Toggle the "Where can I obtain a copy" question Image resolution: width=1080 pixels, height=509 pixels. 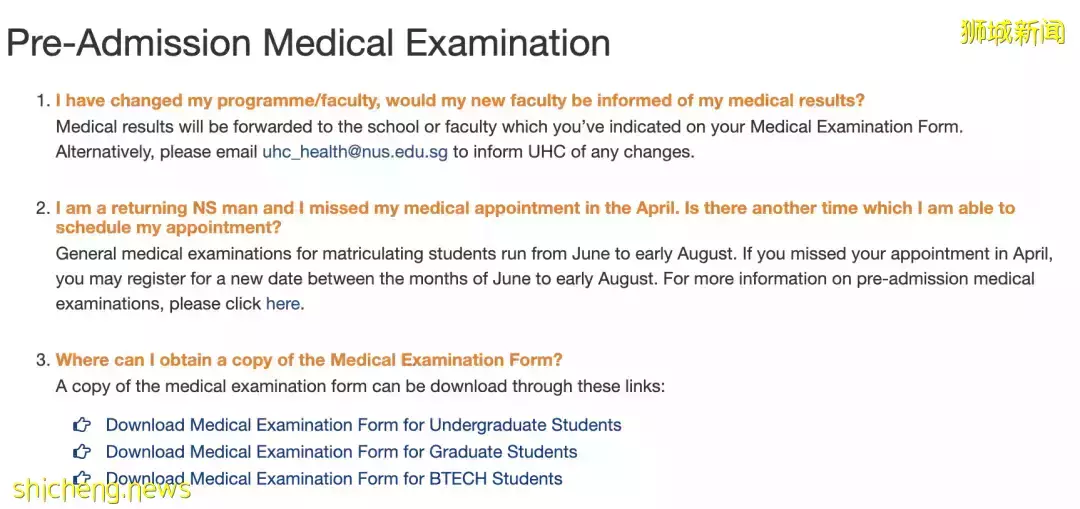click(309, 360)
